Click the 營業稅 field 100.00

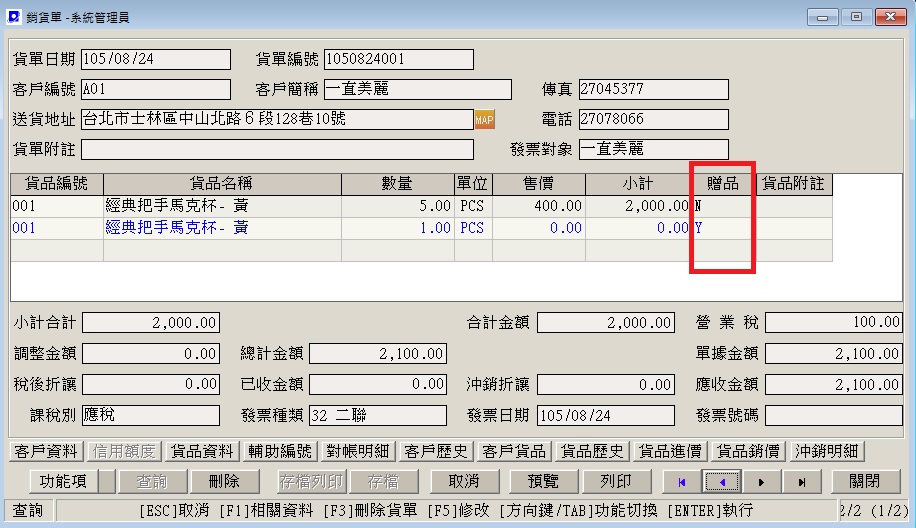coord(834,322)
